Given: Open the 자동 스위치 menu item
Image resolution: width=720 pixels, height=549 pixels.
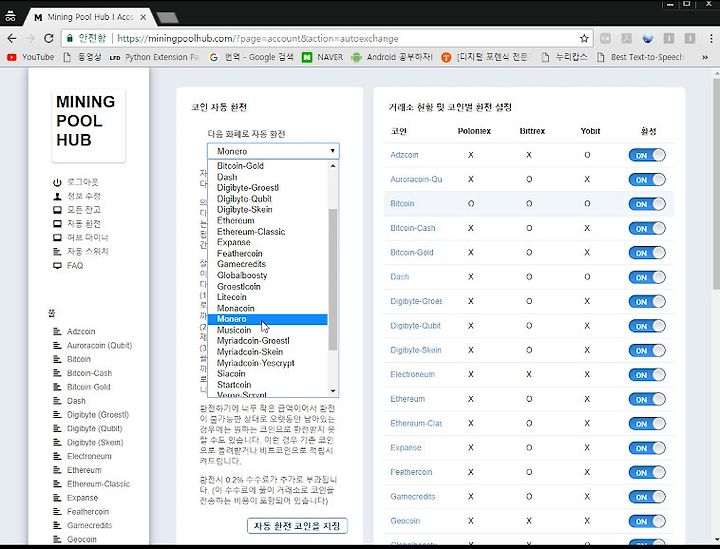Looking at the screenshot, I should [88, 252].
